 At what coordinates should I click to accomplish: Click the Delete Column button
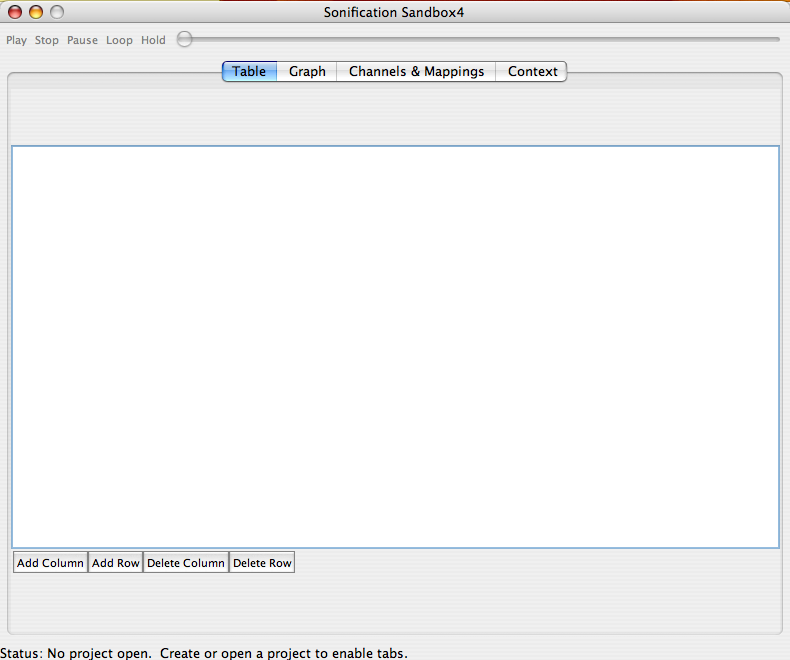coord(186,563)
